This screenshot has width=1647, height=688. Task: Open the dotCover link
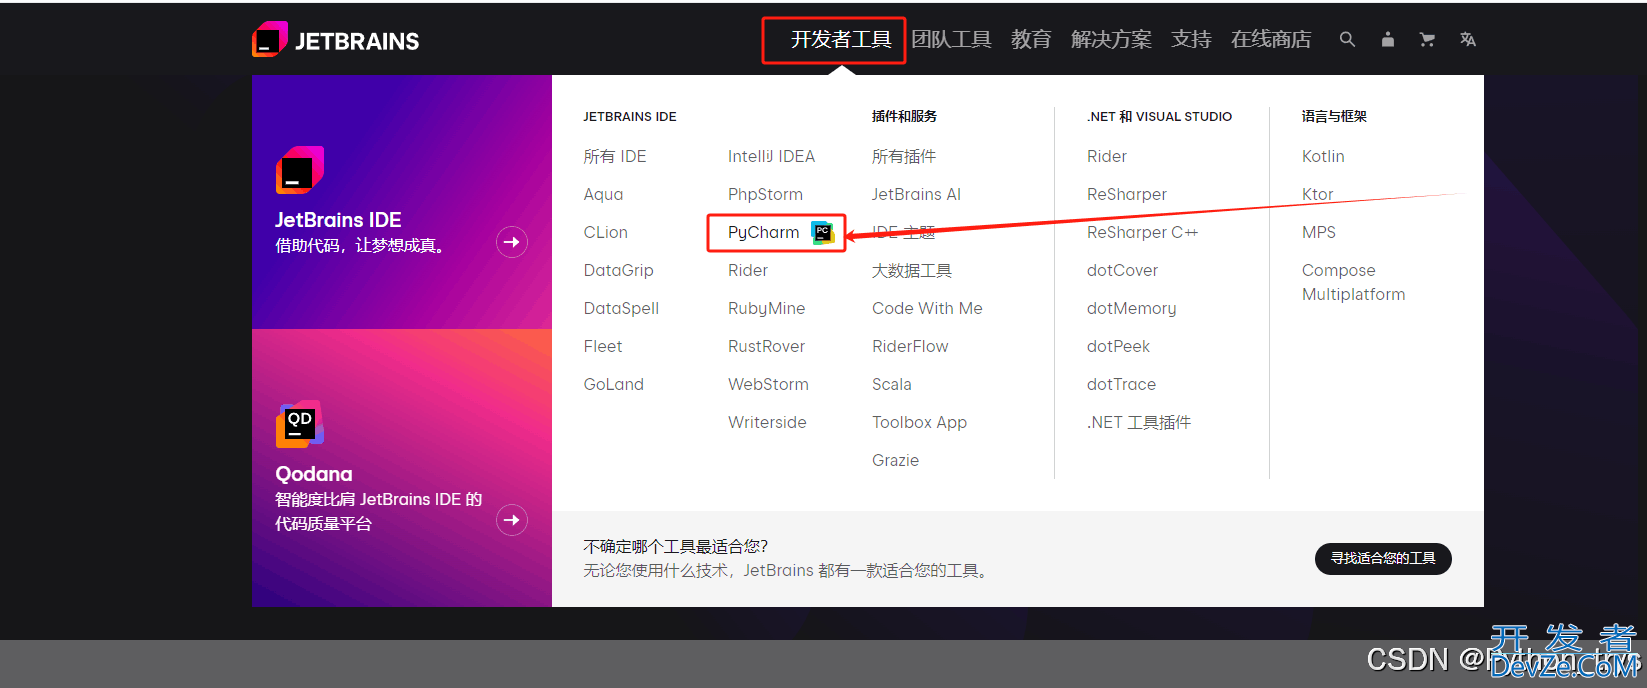pos(1122,270)
